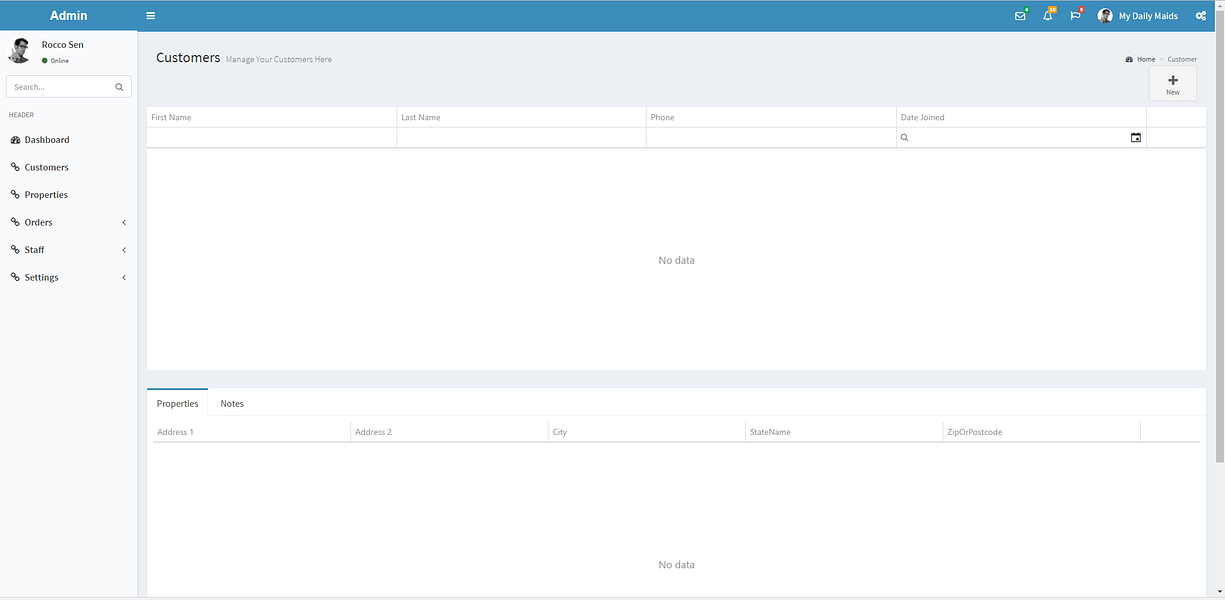Click the First Name filter field
This screenshot has height=600, width=1225.
click(x=271, y=138)
